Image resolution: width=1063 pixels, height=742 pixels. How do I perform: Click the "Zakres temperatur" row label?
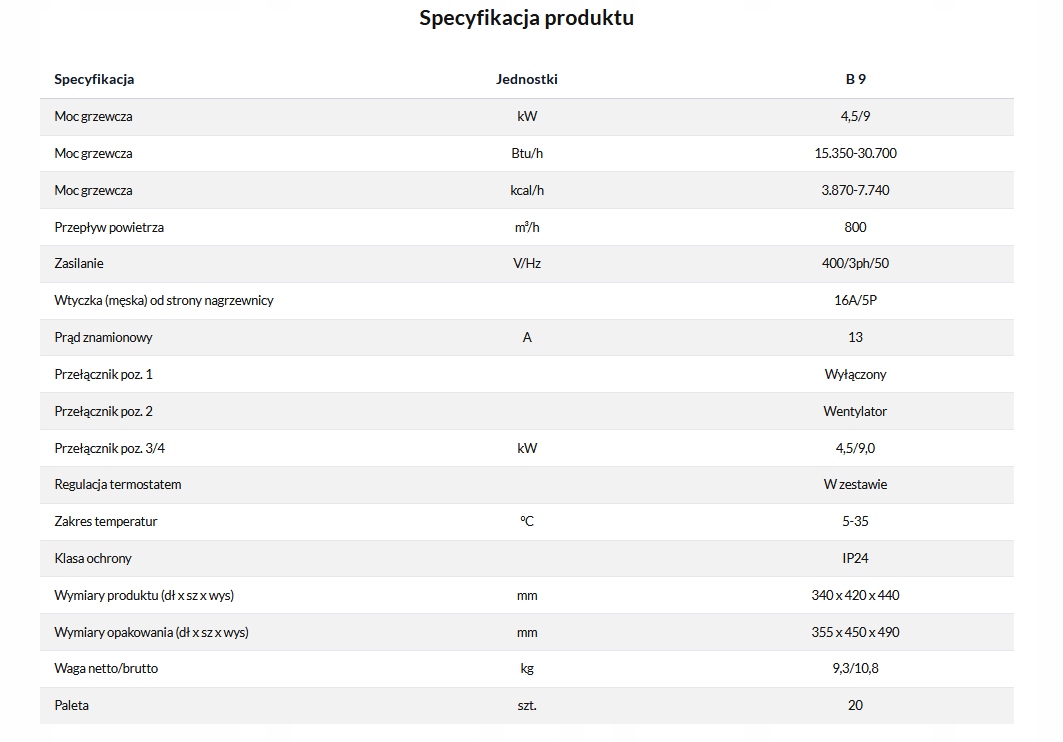click(x=106, y=521)
